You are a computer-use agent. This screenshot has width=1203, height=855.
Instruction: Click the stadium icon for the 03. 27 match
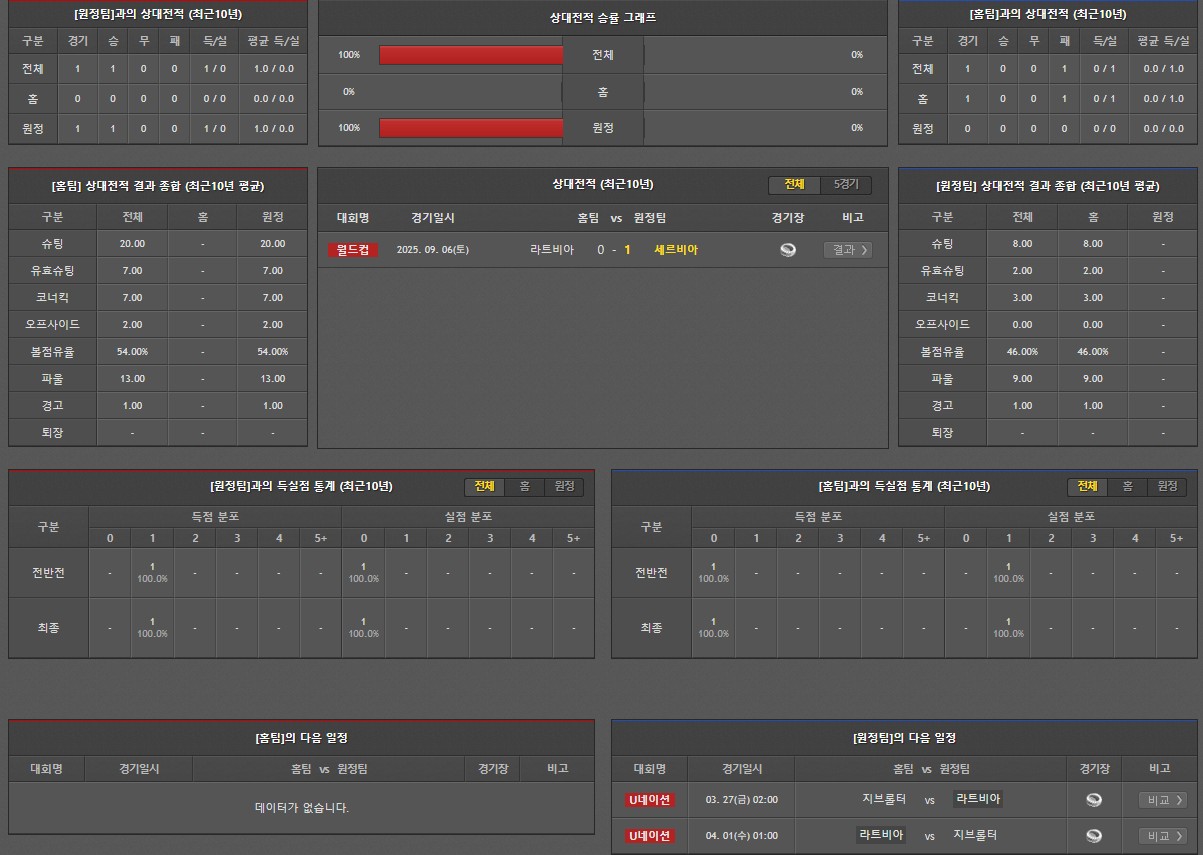click(1094, 800)
